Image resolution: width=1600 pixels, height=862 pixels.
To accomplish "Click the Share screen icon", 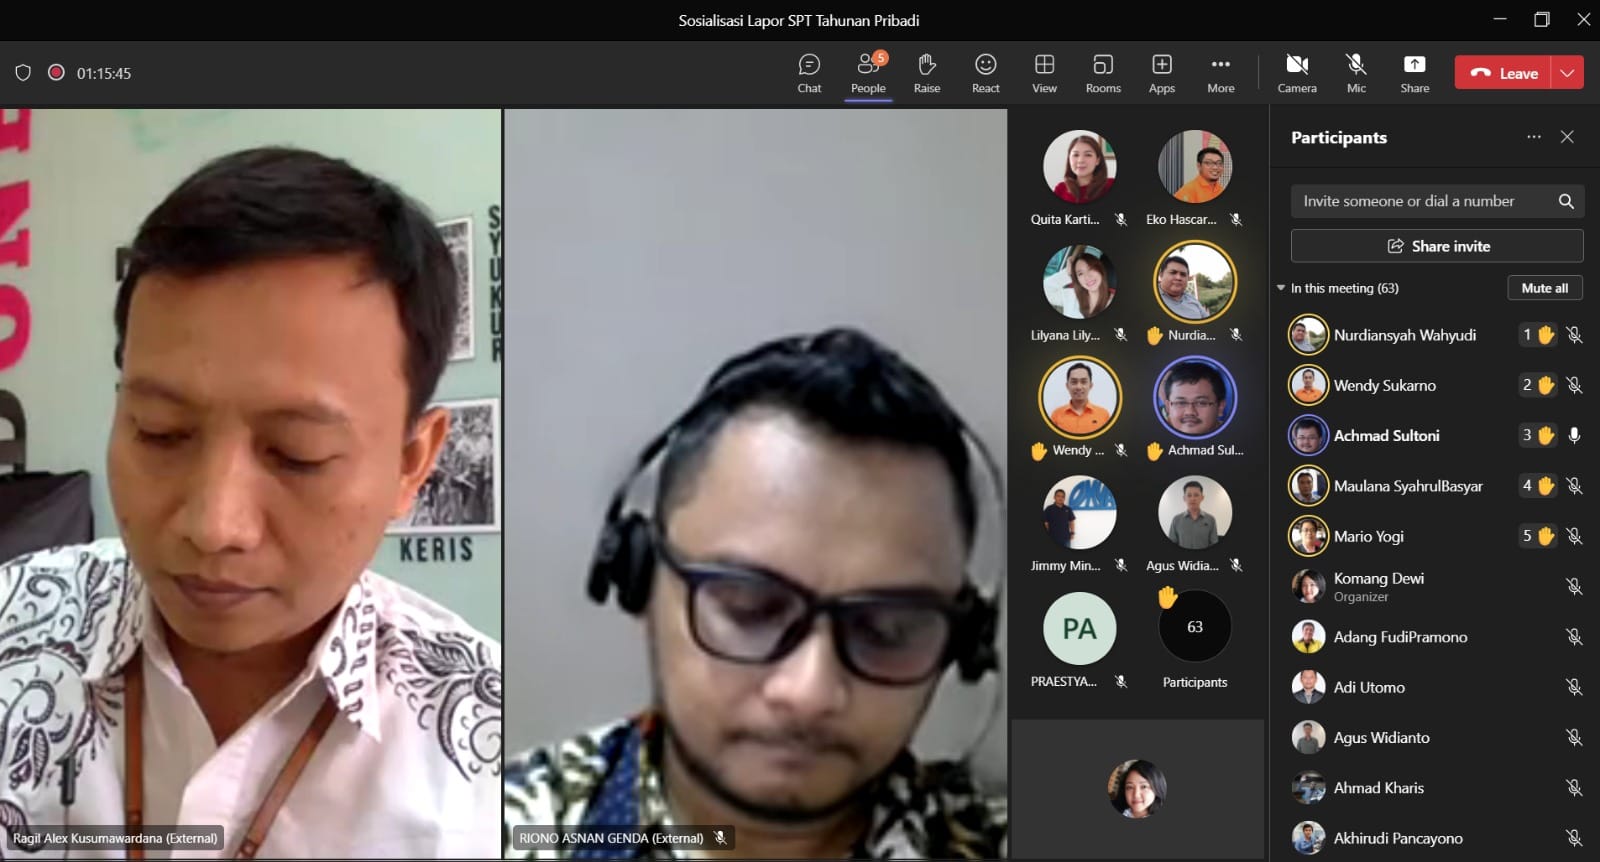I will click(1414, 73).
